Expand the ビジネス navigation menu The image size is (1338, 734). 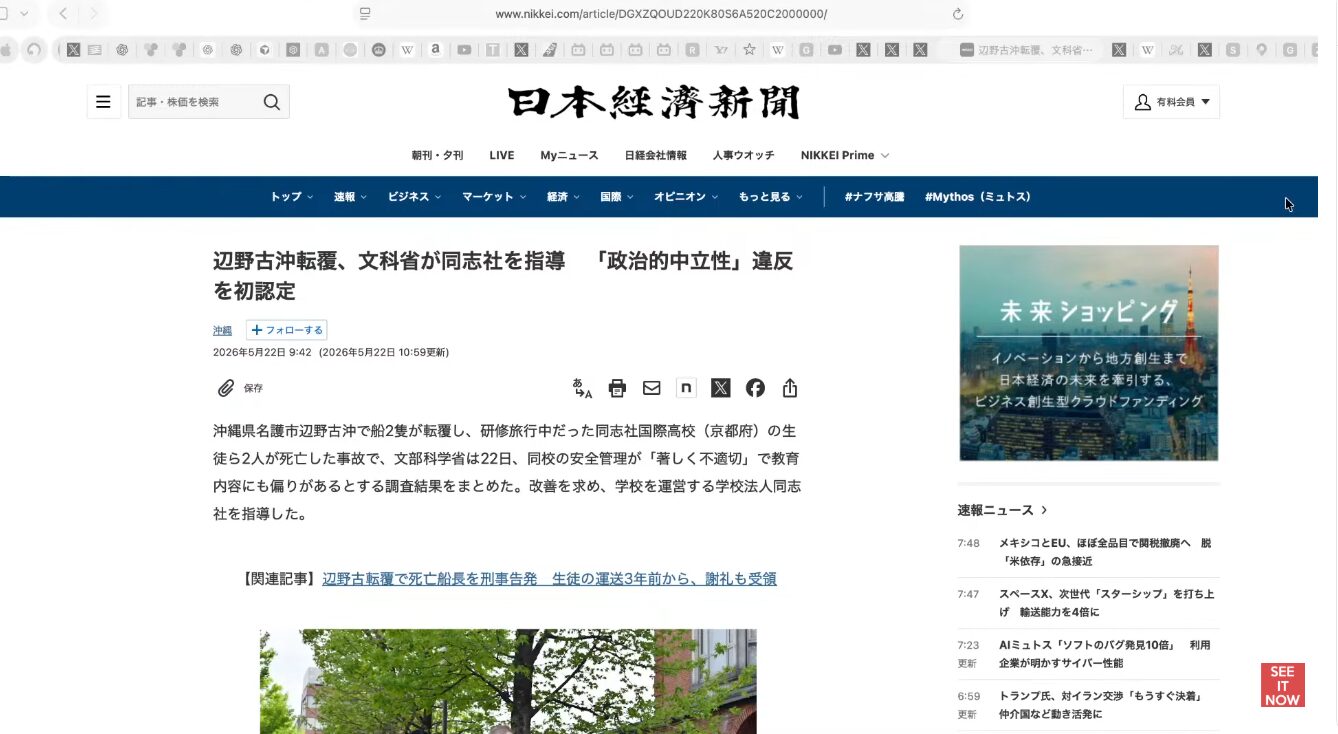click(x=415, y=197)
